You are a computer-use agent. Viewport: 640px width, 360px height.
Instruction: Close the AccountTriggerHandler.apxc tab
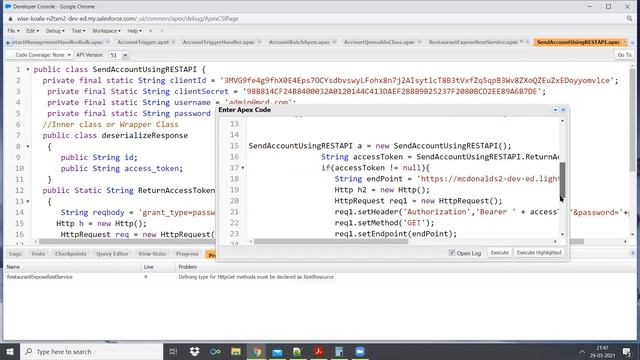click(x=259, y=42)
